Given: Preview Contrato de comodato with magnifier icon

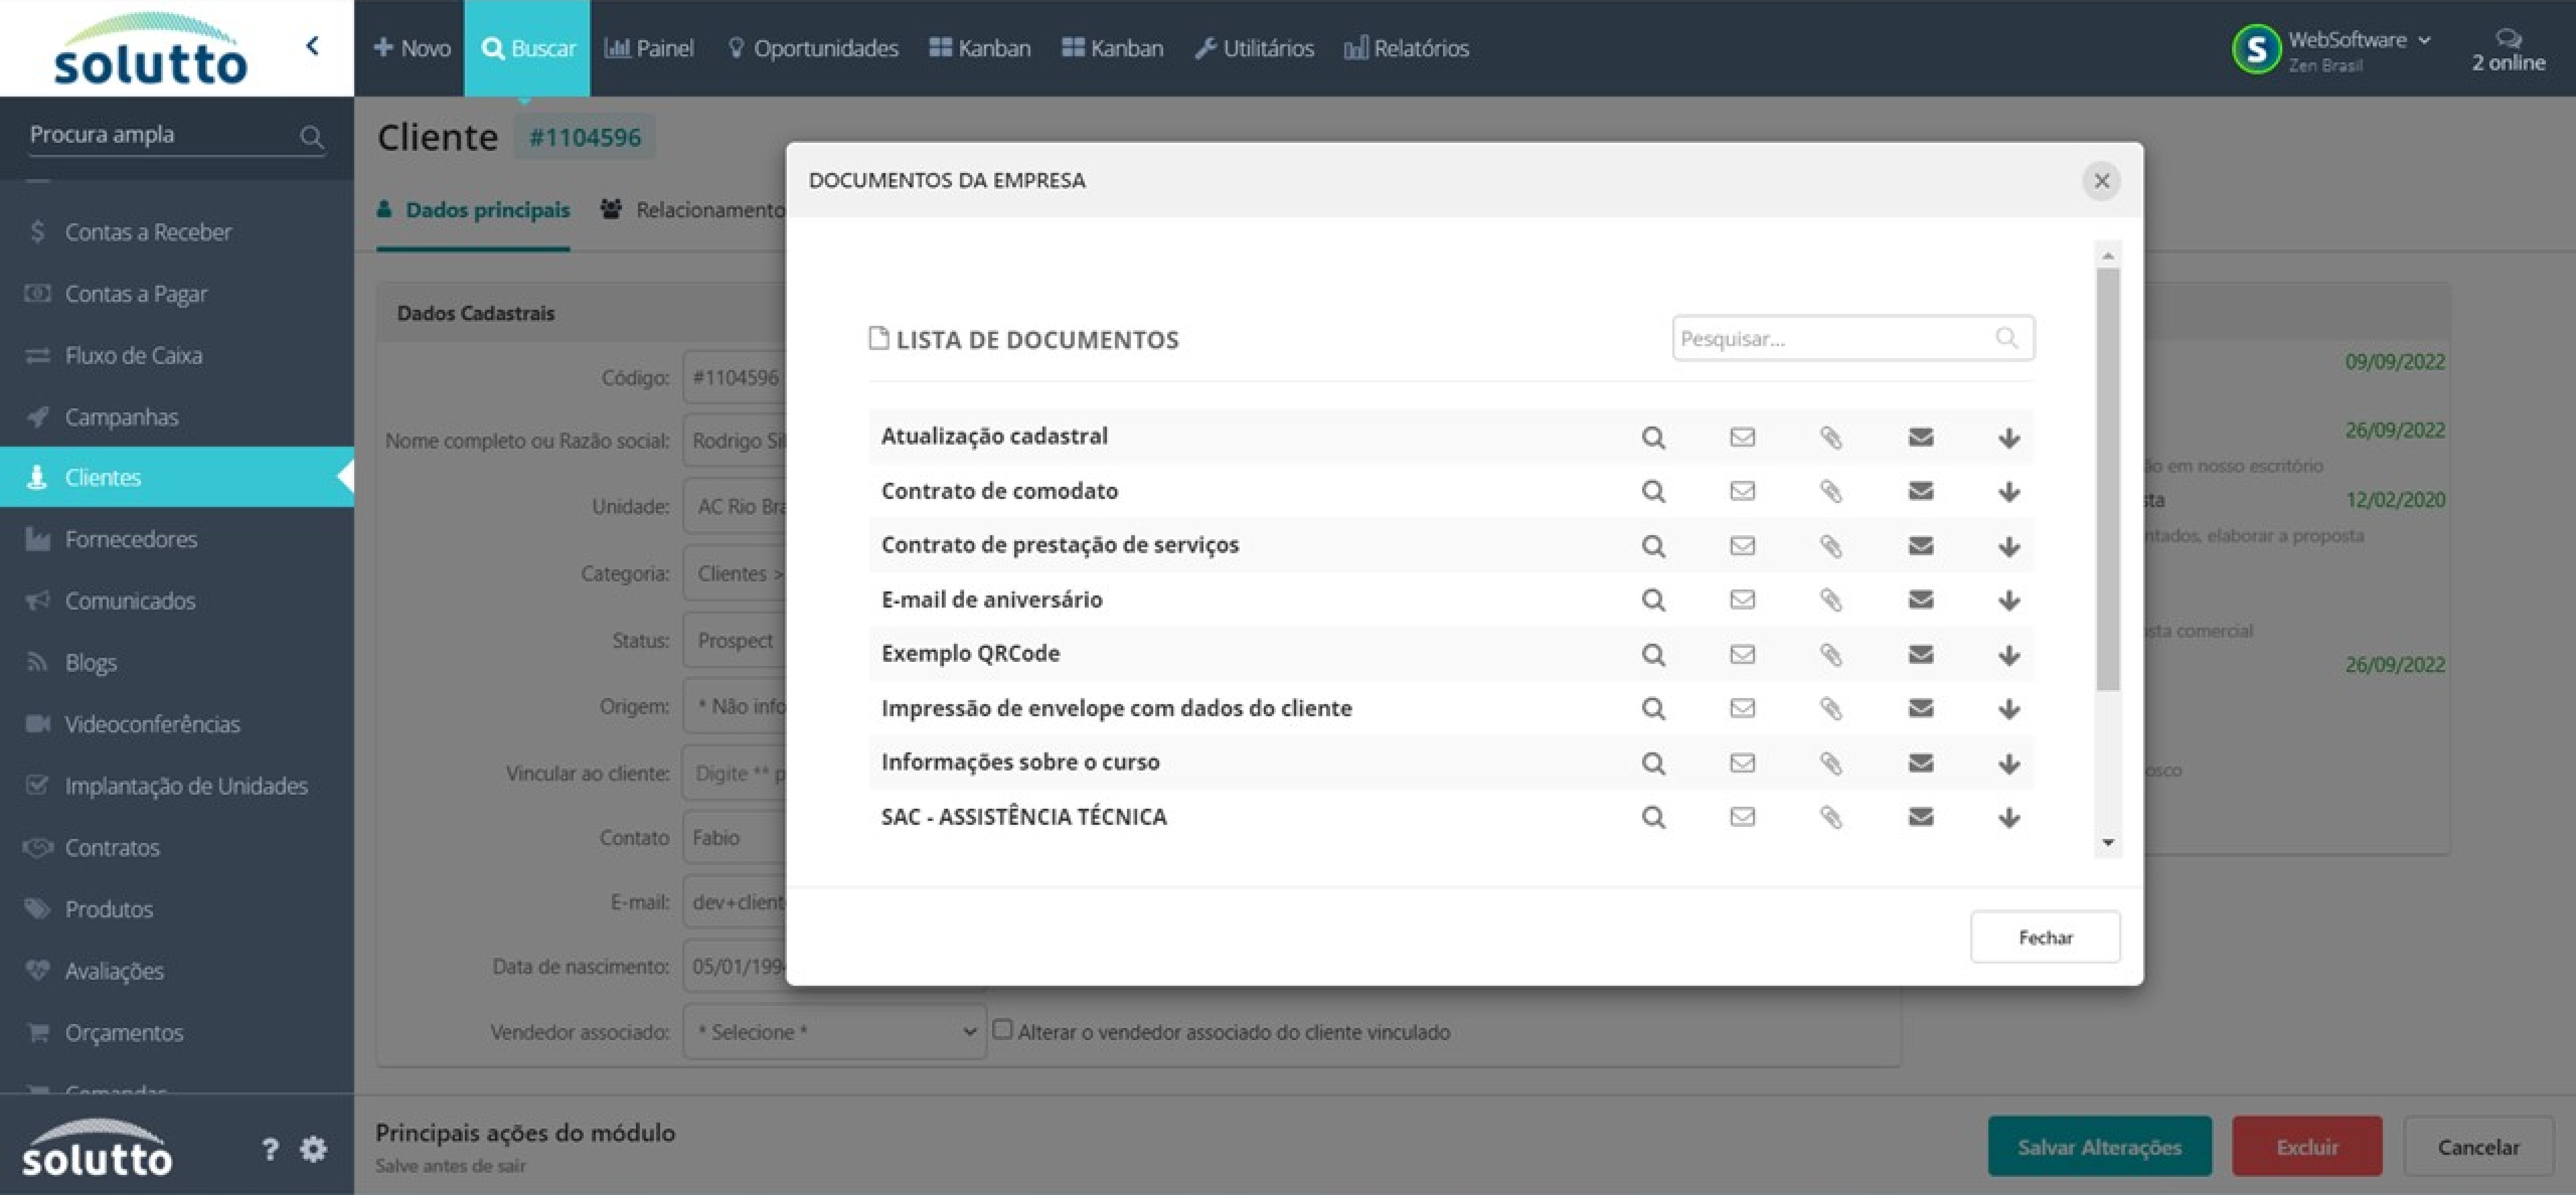Looking at the screenshot, I should coord(1653,491).
